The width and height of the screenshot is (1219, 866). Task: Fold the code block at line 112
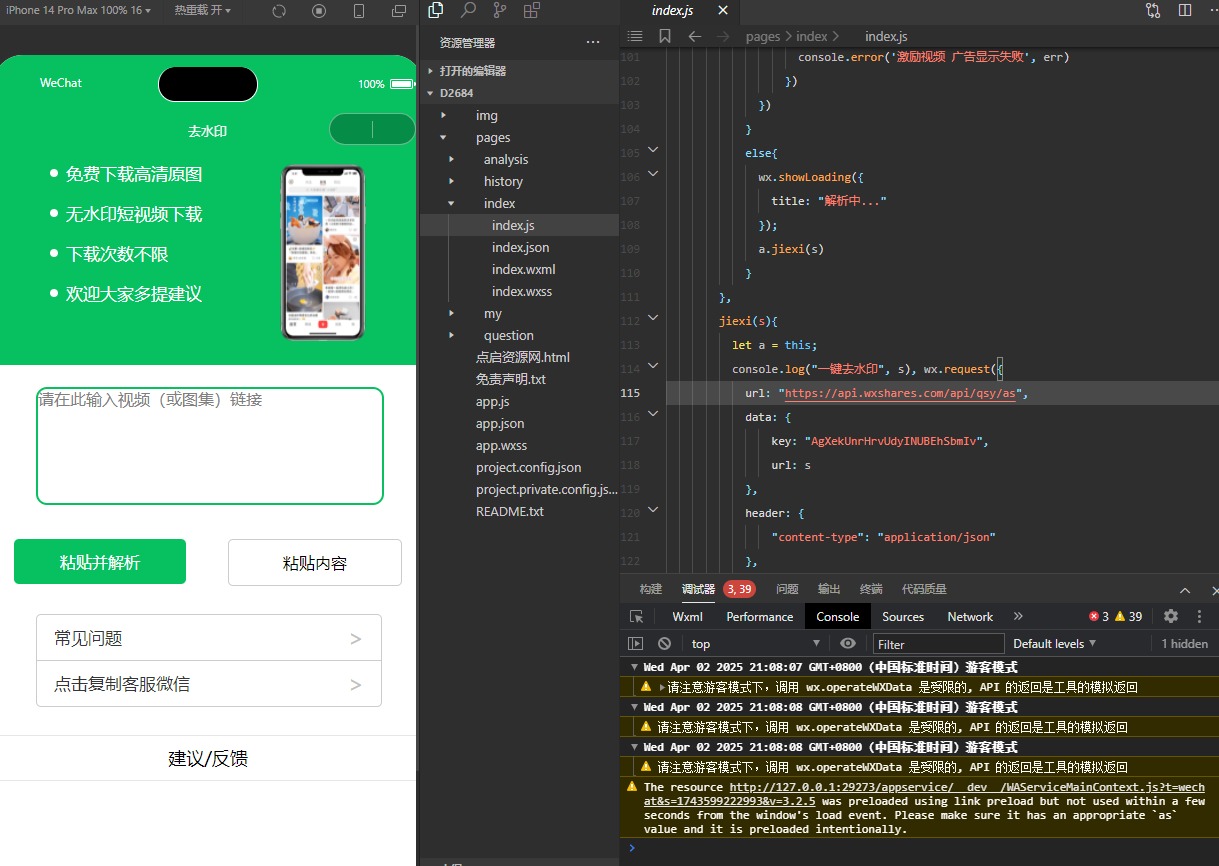point(653,319)
